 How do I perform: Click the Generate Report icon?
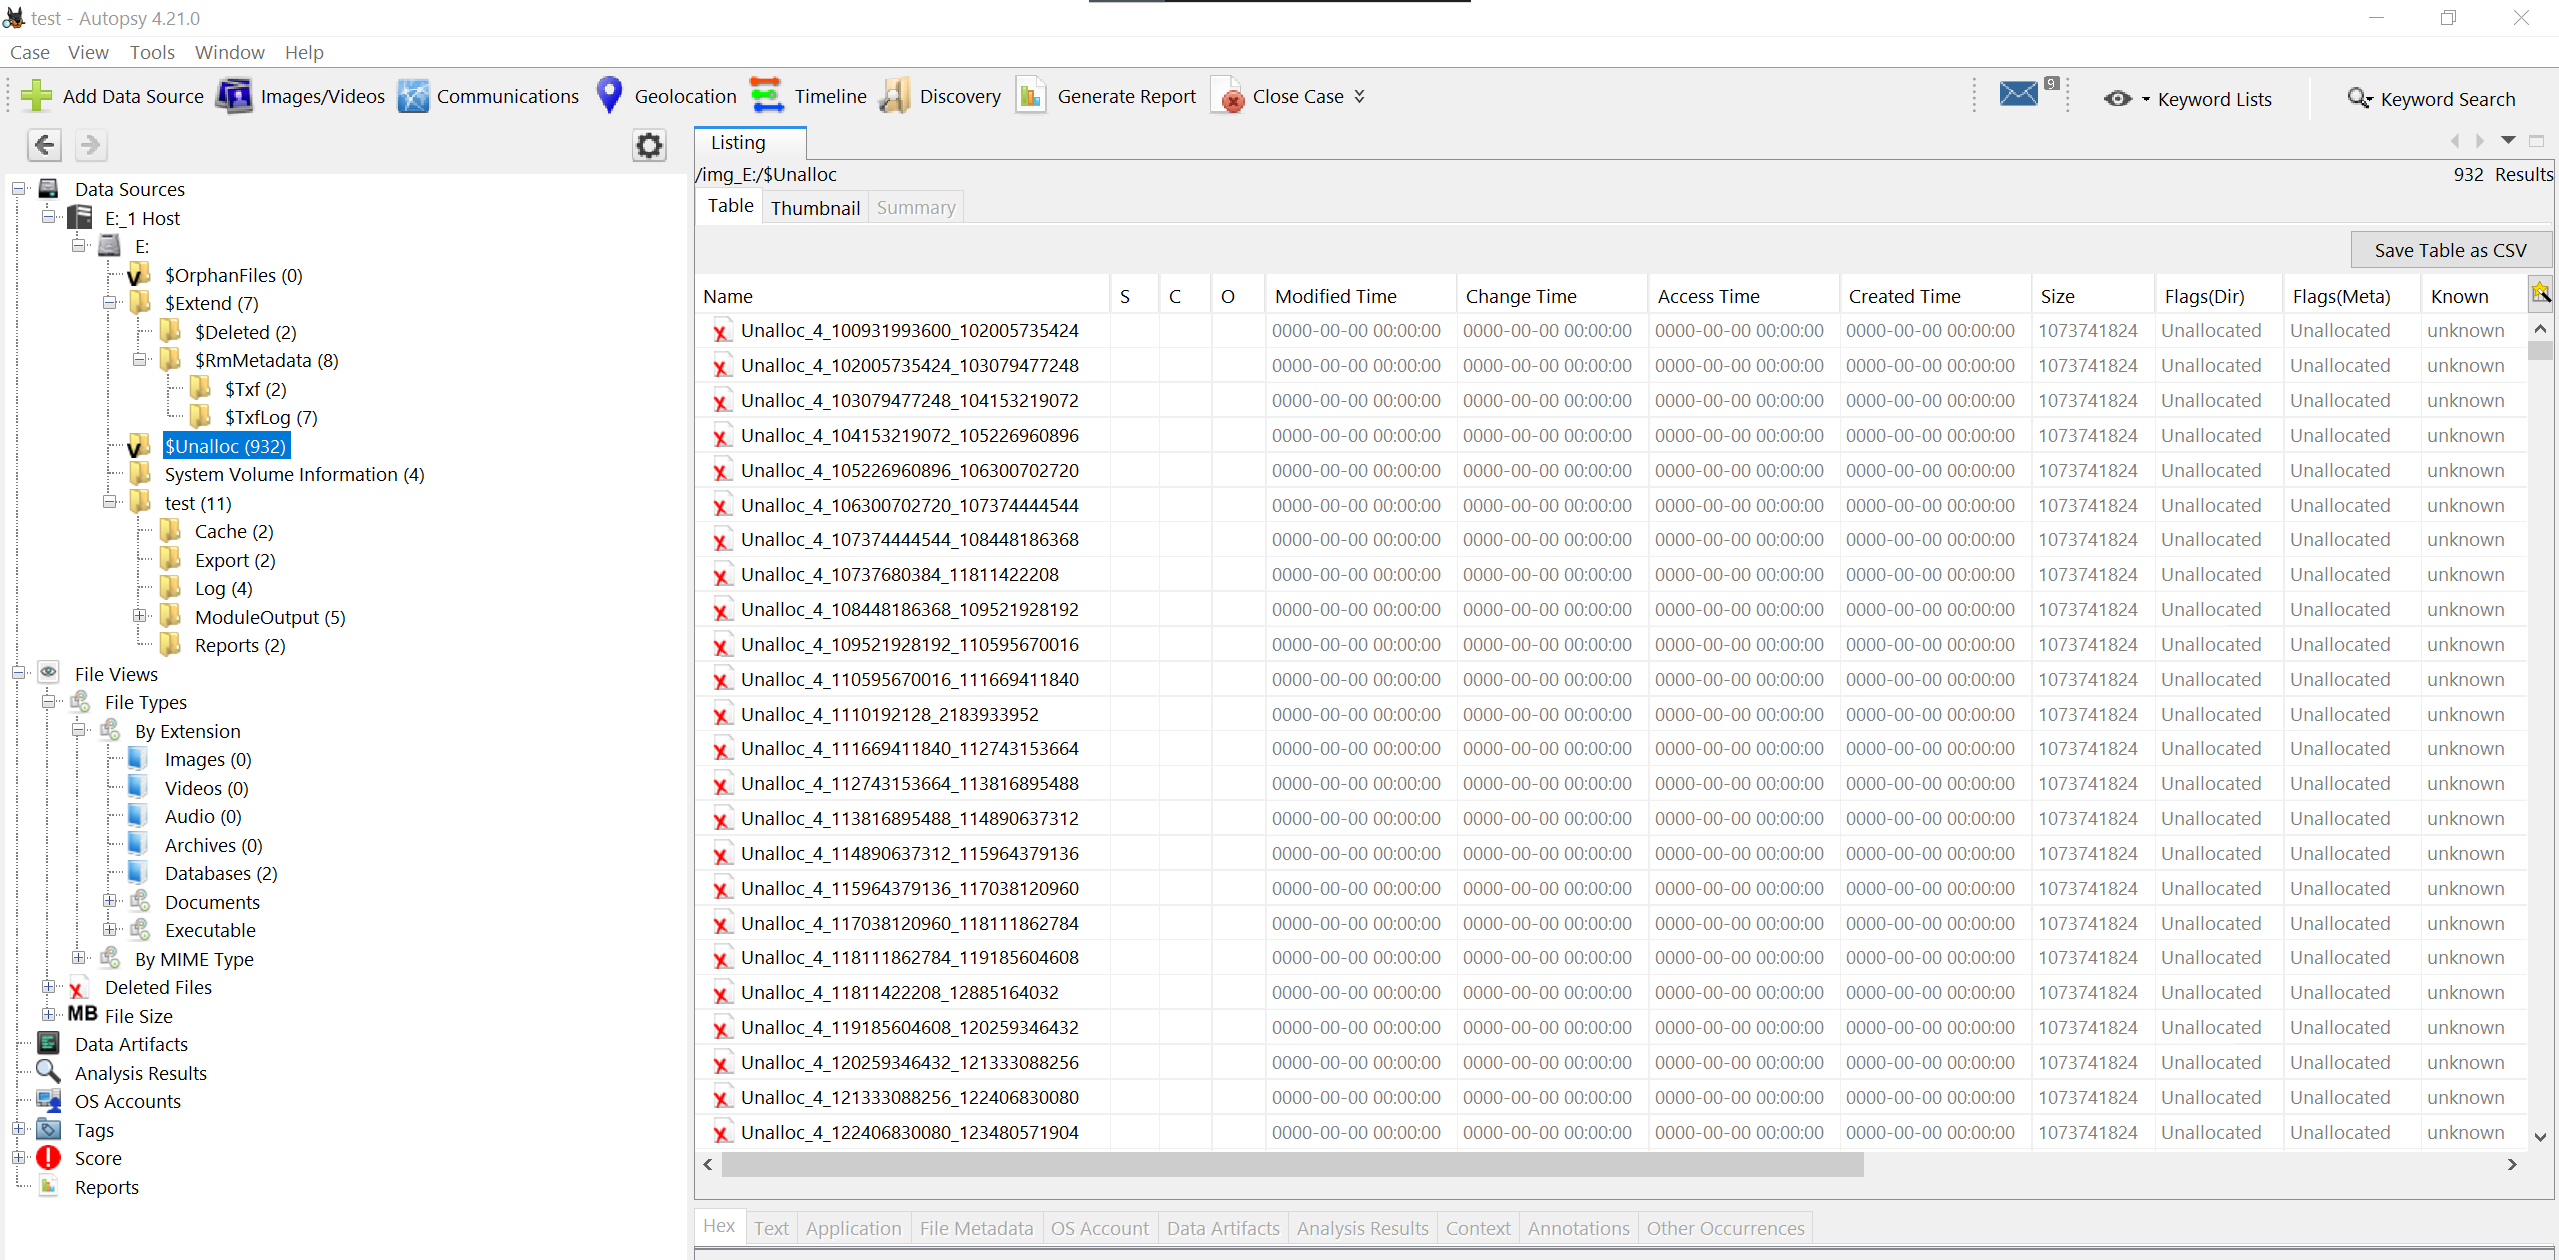[x=1030, y=96]
